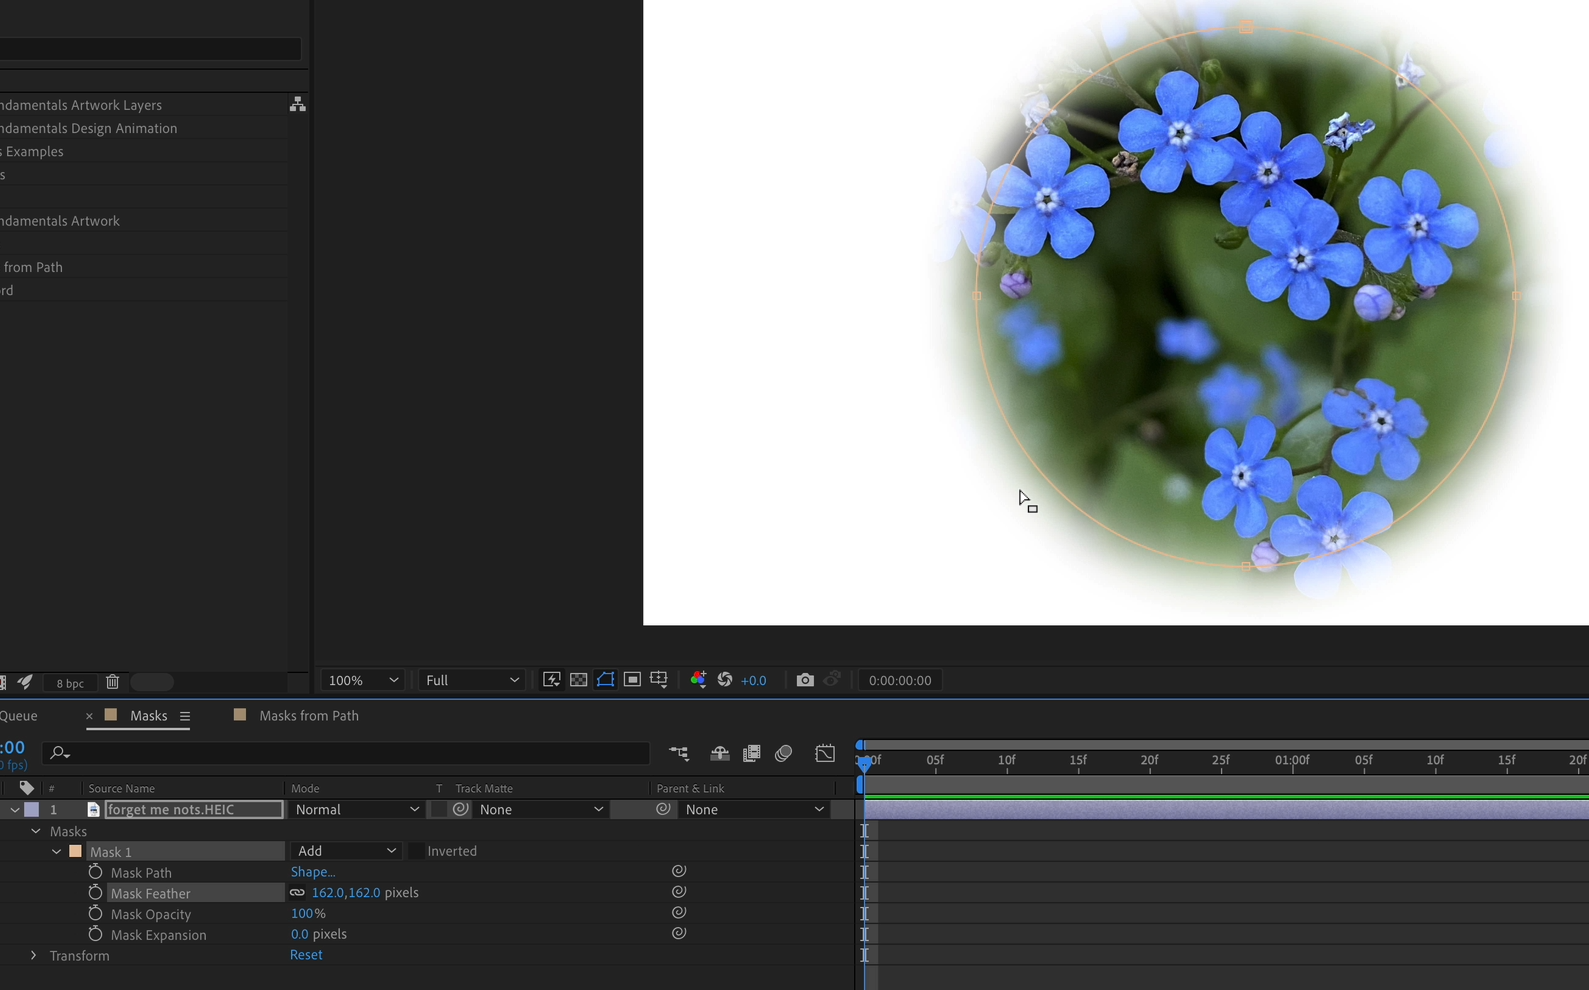
Task: Open the grid and guide options
Action: click(x=659, y=680)
